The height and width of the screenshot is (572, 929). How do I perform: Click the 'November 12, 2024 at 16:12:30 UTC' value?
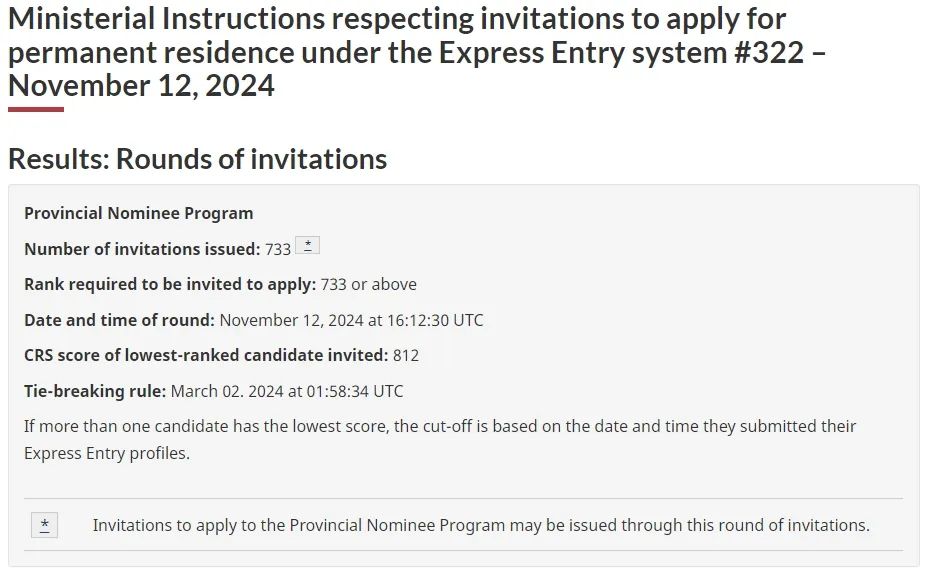[x=351, y=321]
